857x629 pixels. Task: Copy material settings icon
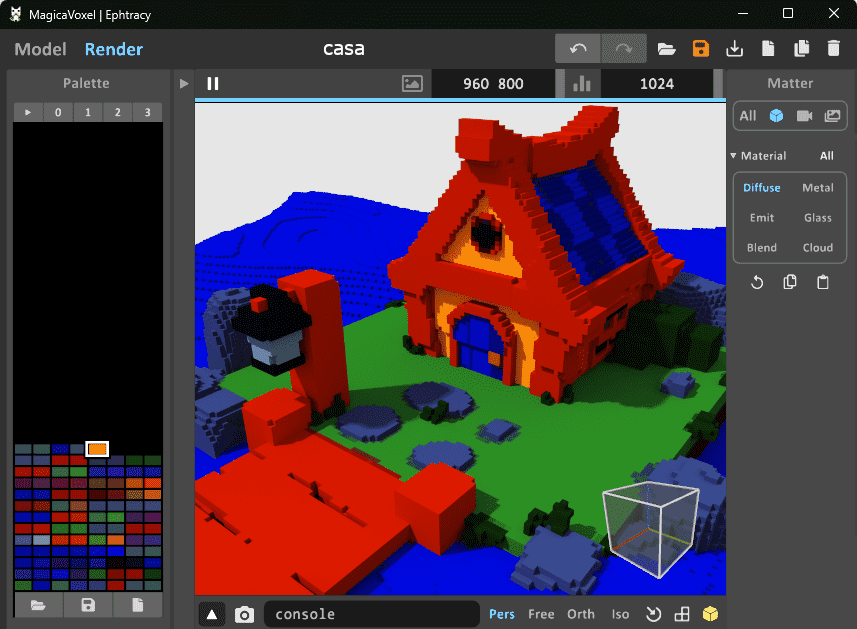point(790,282)
